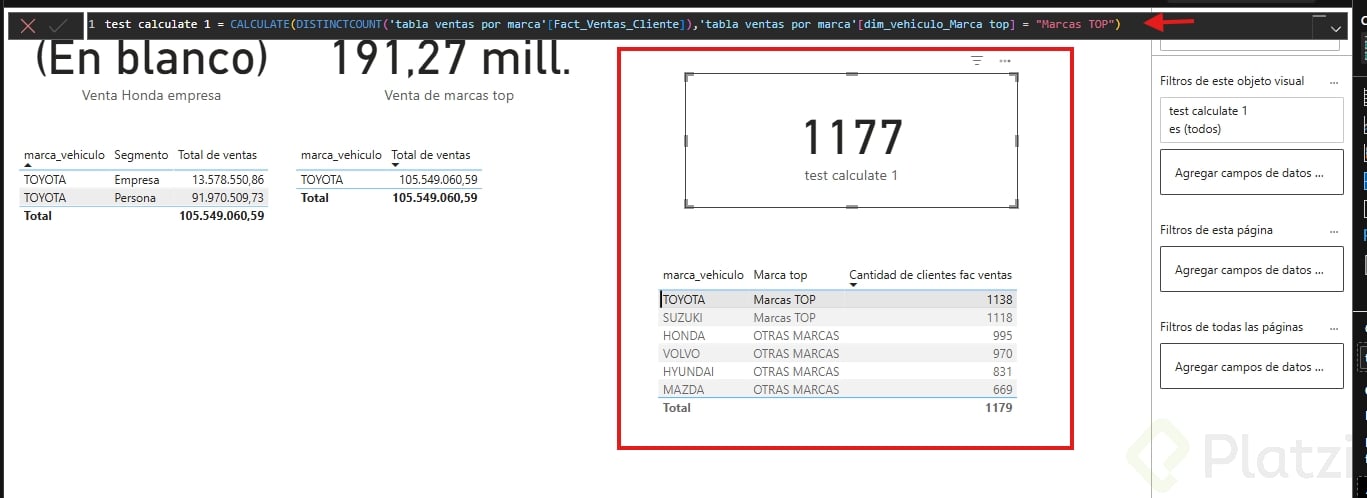1367x498 pixels.
Task: Select OTRAS MARCAS cell in the MAZDA row
Action: pos(796,390)
